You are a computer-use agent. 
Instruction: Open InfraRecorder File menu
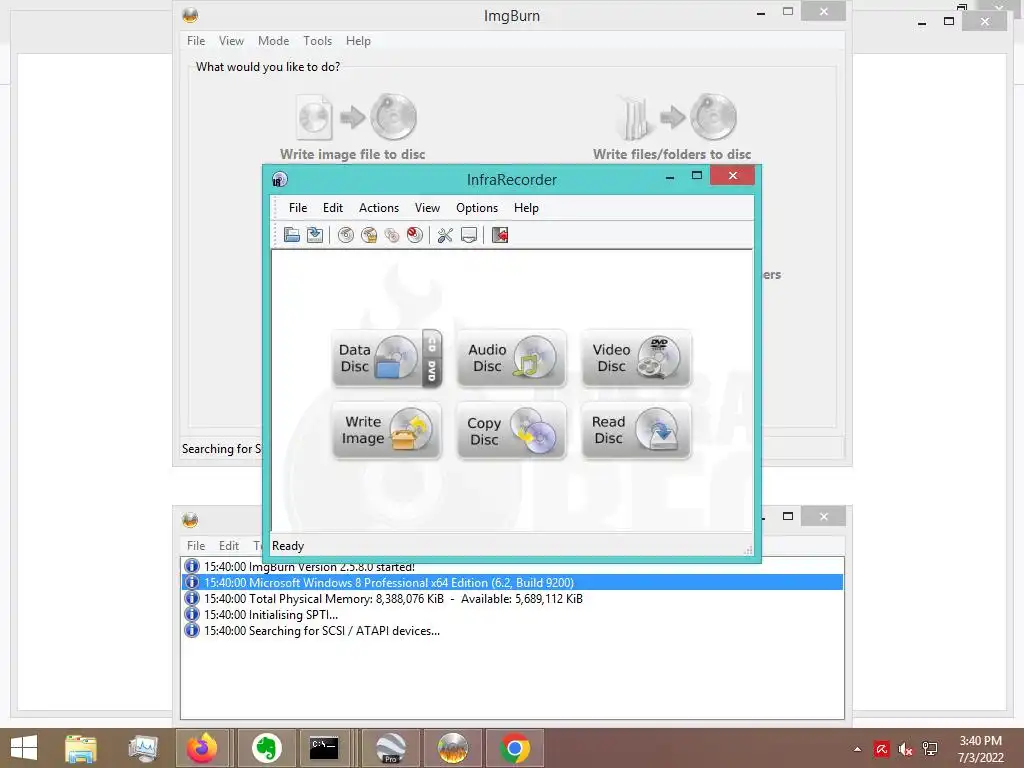[298, 208]
